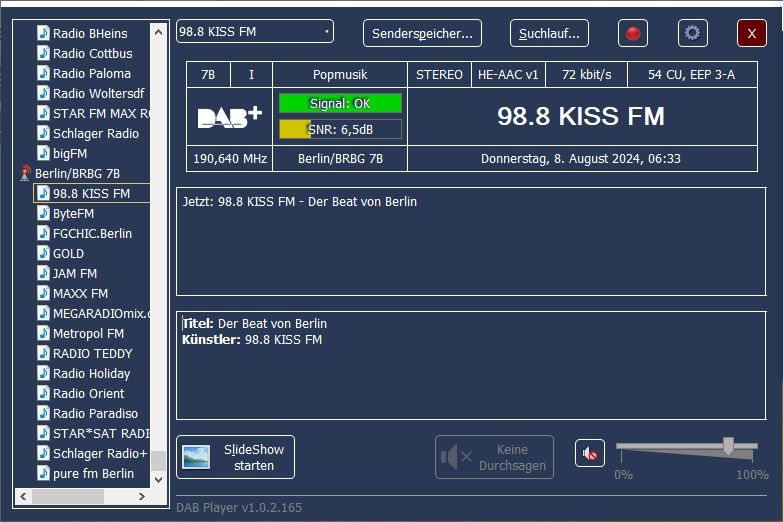This screenshot has width=783, height=522.
Task: Toggle the mute speaker button
Action: tap(590, 454)
